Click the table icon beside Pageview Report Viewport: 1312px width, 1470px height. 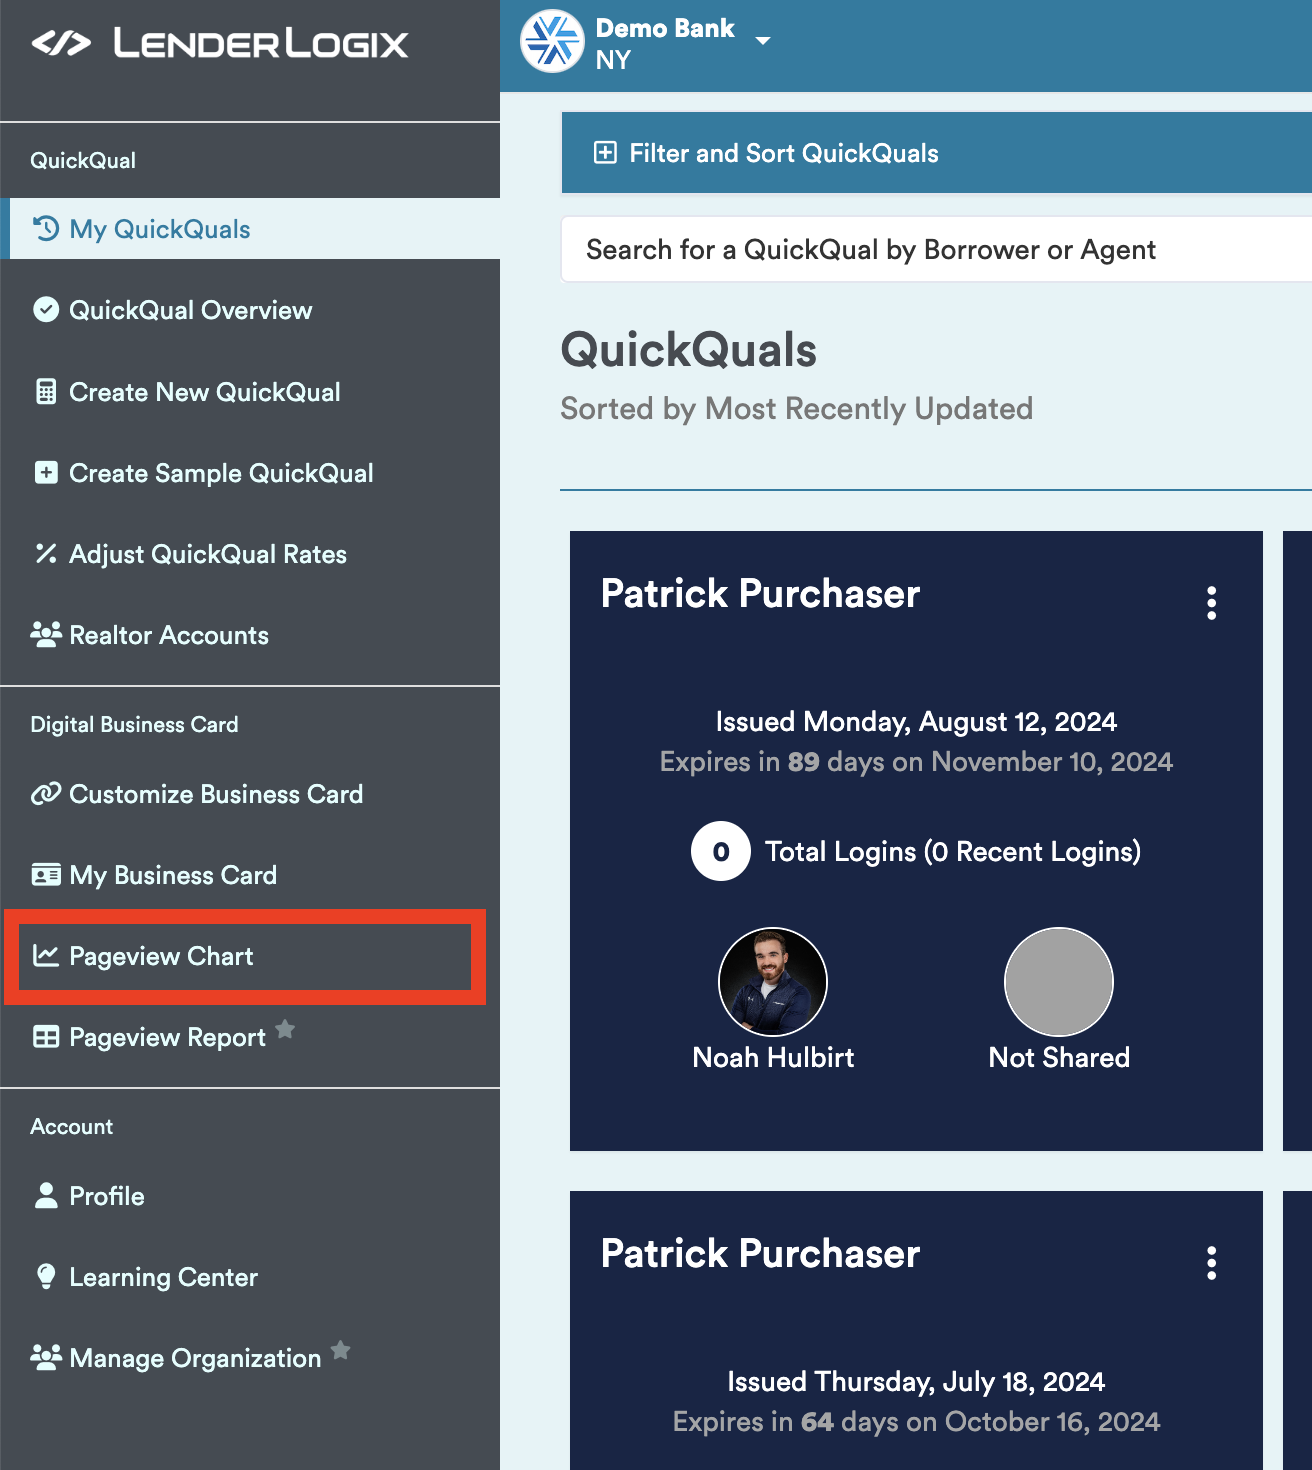pos(46,1037)
